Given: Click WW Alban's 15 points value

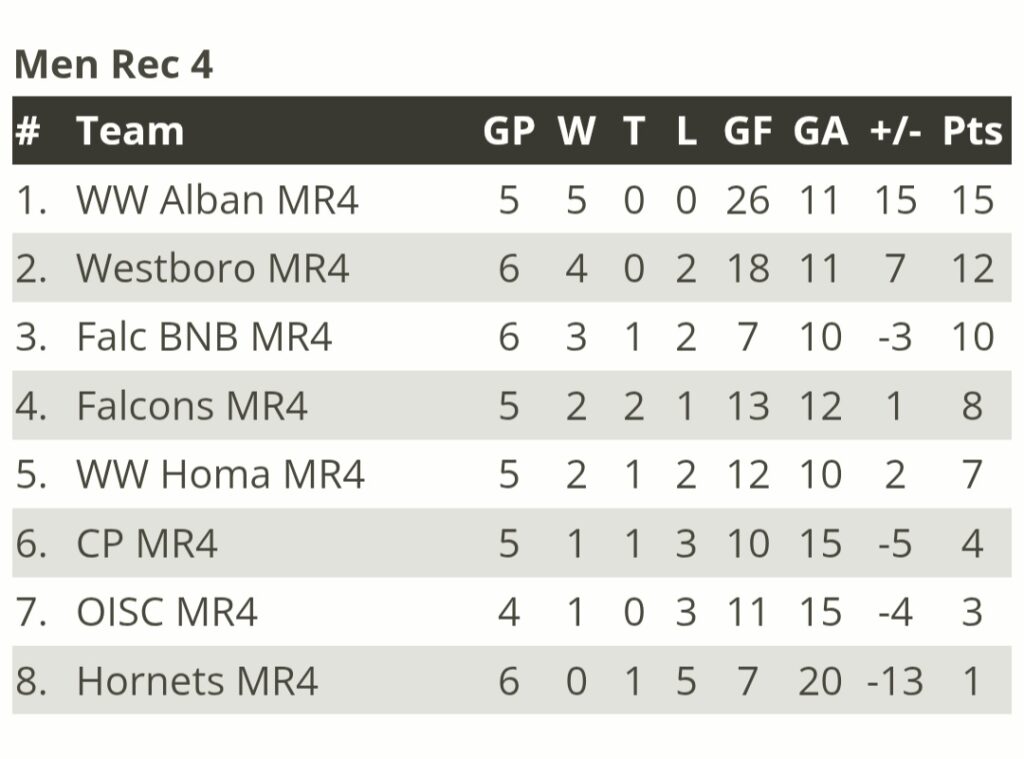Looking at the screenshot, I should click(x=973, y=199).
